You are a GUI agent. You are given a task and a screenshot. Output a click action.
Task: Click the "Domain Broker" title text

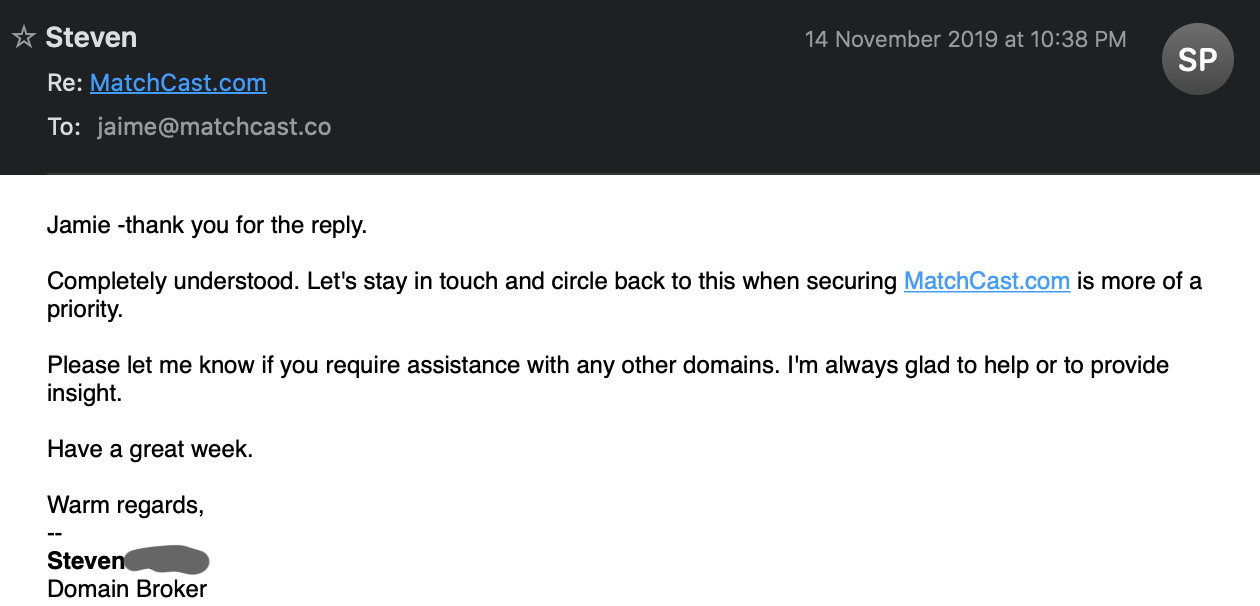pyautogui.click(x=127, y=588)
